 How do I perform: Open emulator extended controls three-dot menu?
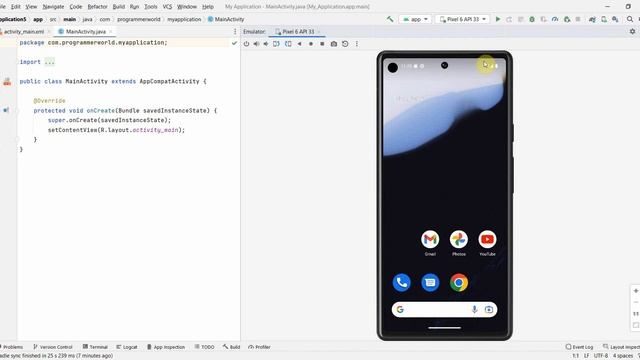coord(357,44)
